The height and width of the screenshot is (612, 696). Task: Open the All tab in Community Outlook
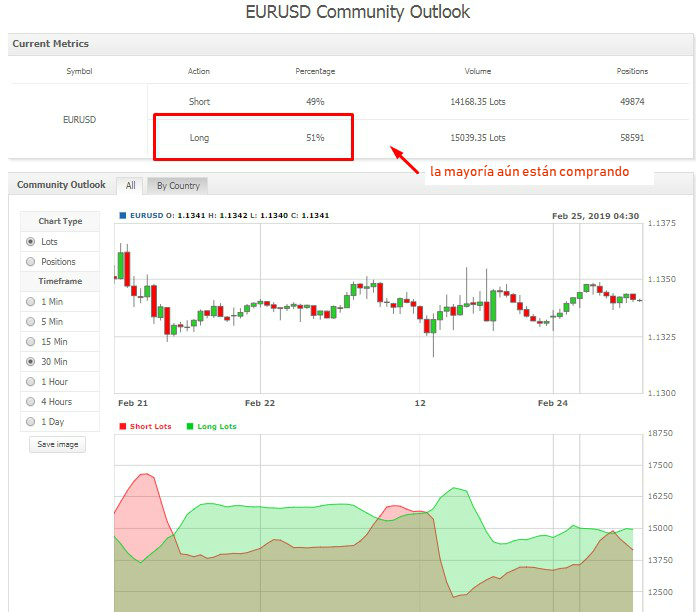tap(130, 186)
